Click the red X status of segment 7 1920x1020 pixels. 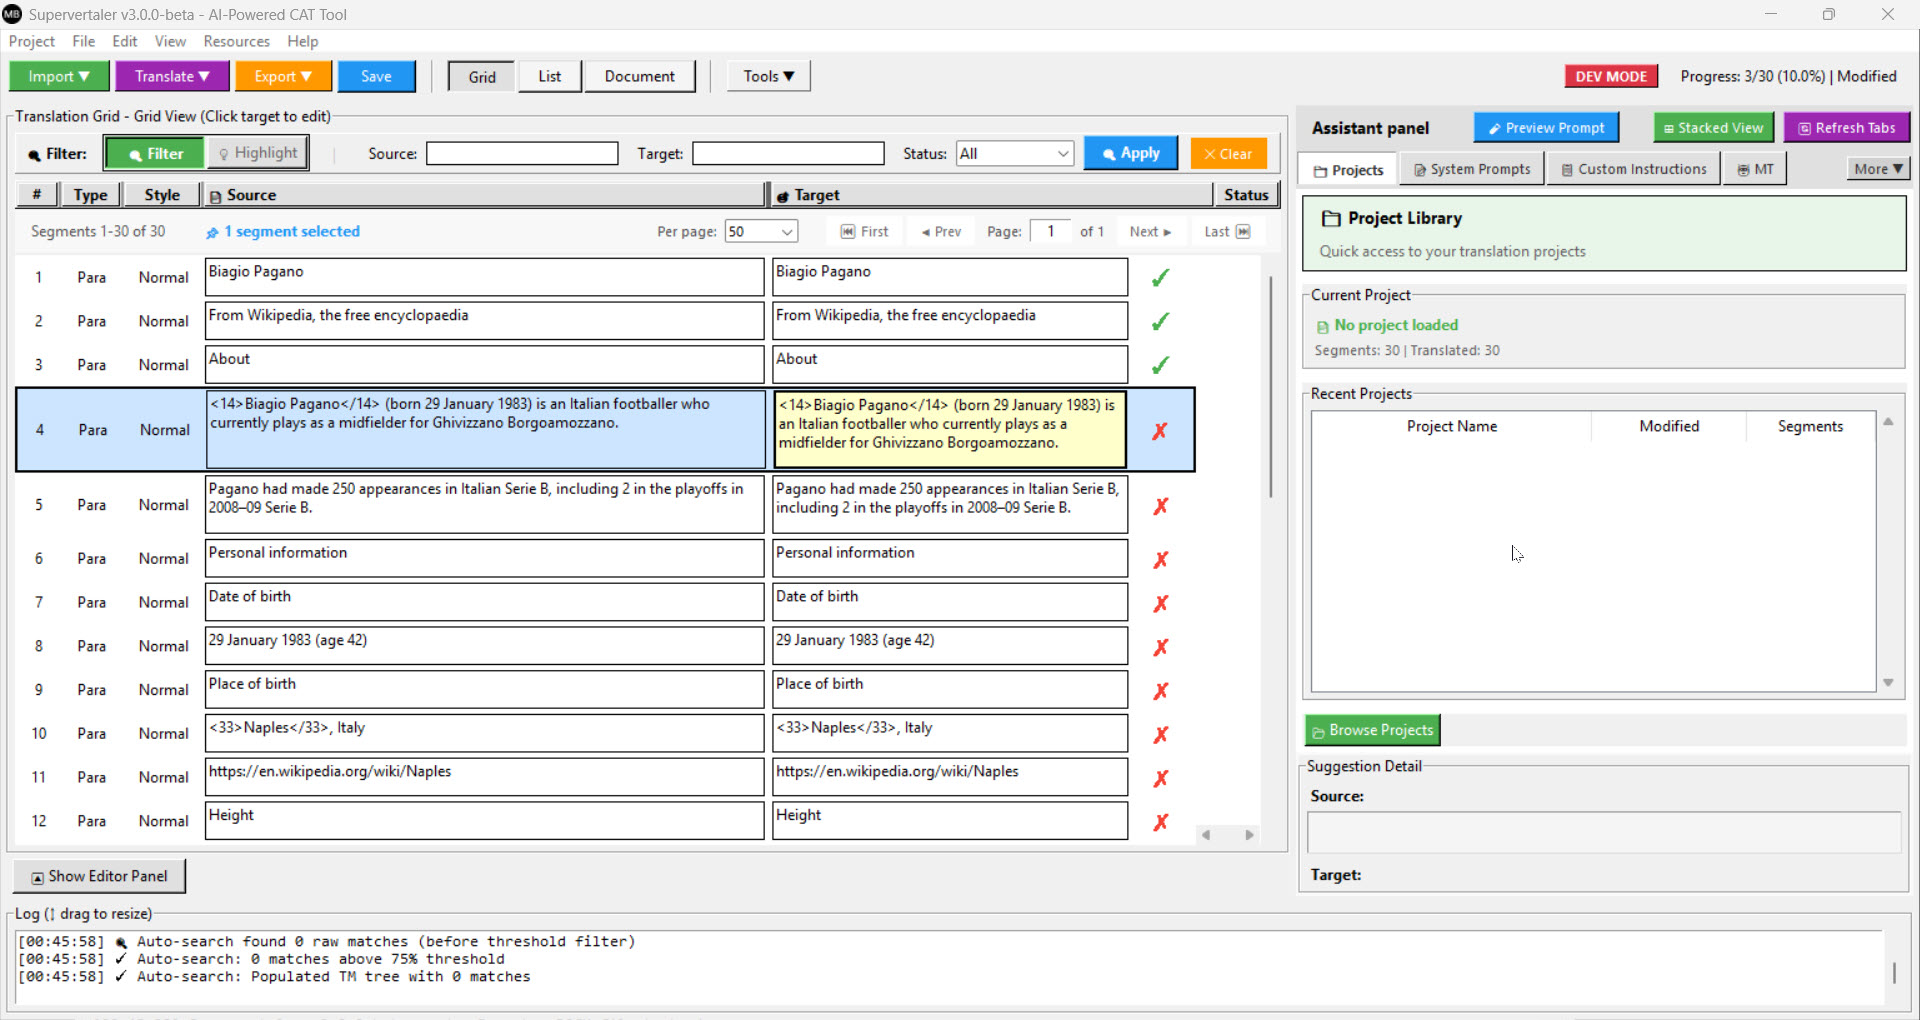(x=1160, y=603)
